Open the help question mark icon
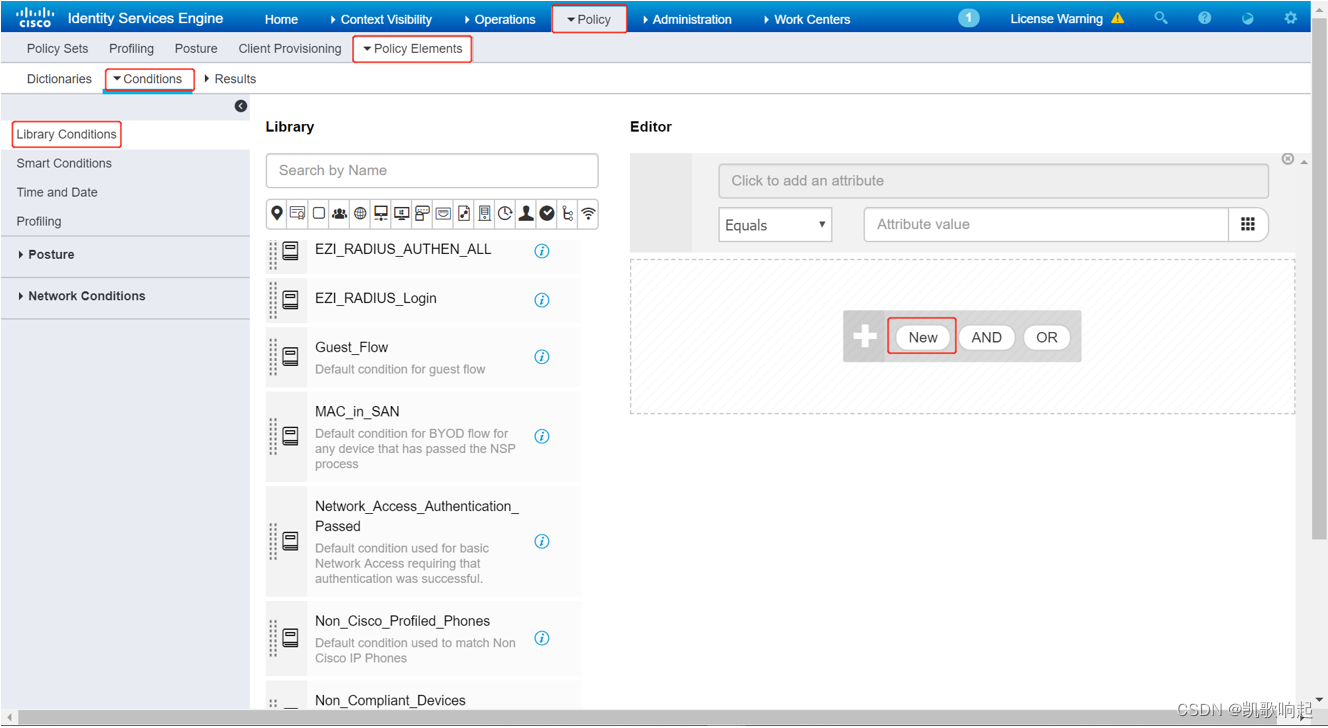The height and width of the screenshot is (728, 1328). click(x=1205, y=18)
